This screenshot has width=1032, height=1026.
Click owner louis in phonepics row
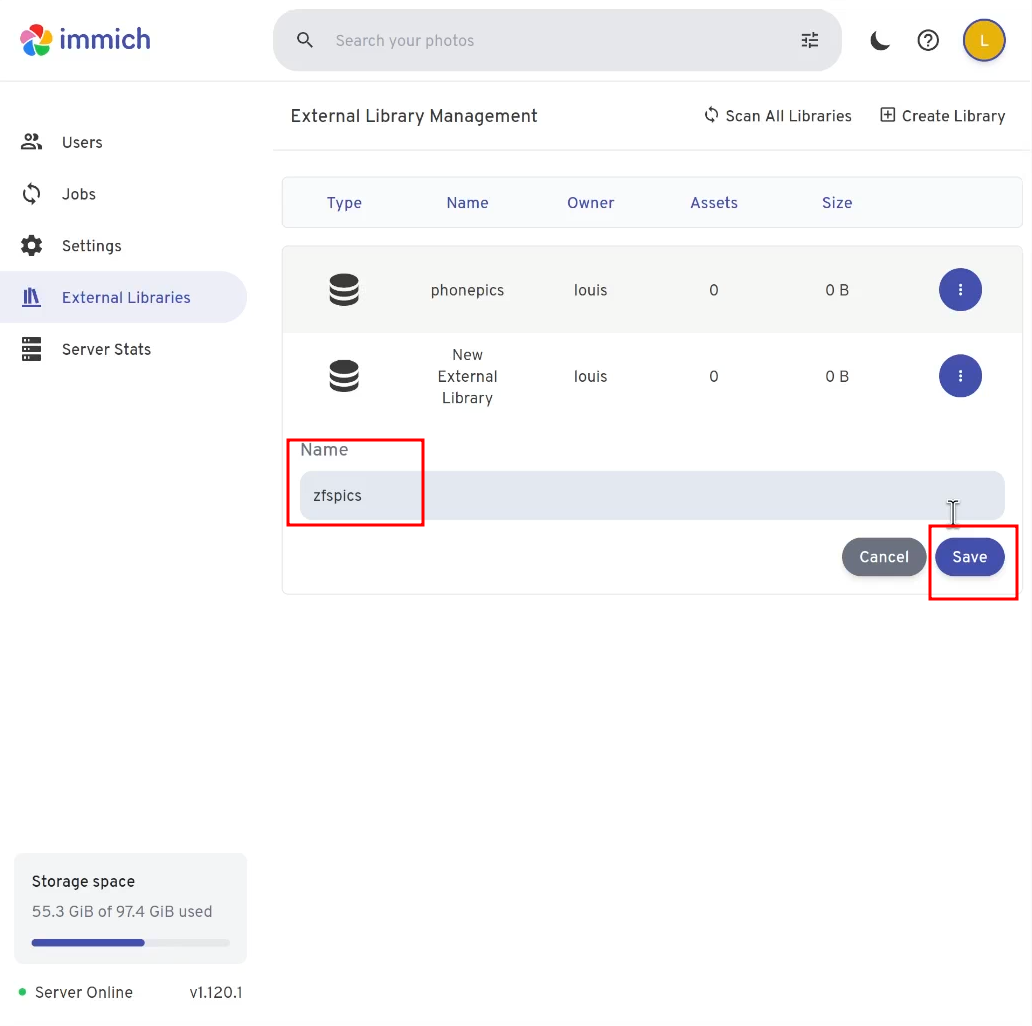[590, 290]
